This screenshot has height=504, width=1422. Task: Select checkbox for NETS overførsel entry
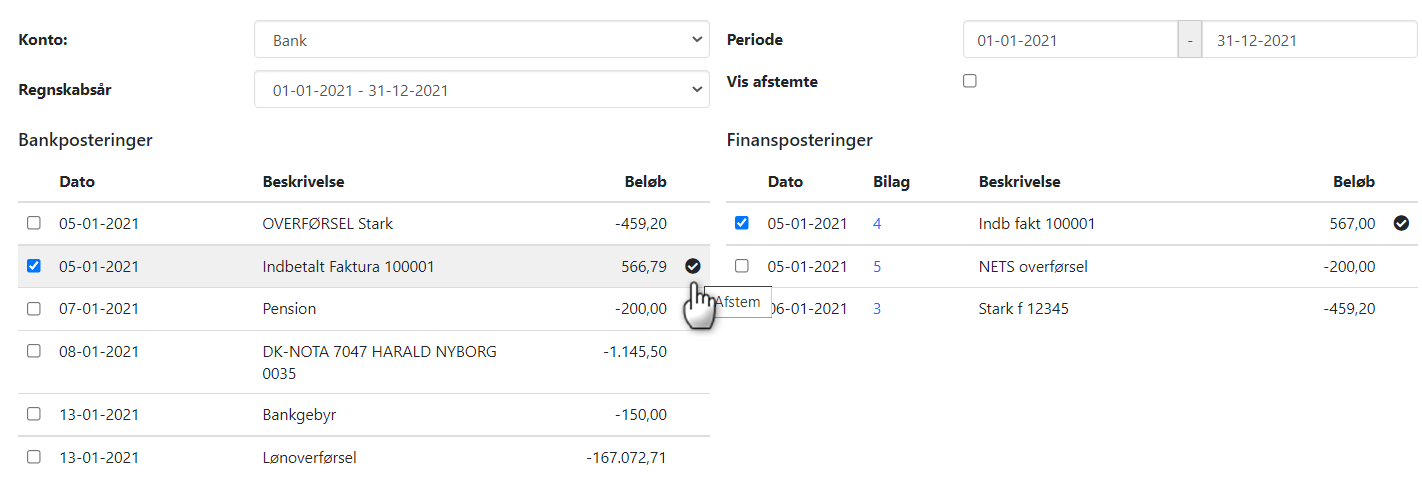click(x=741, y=266)
